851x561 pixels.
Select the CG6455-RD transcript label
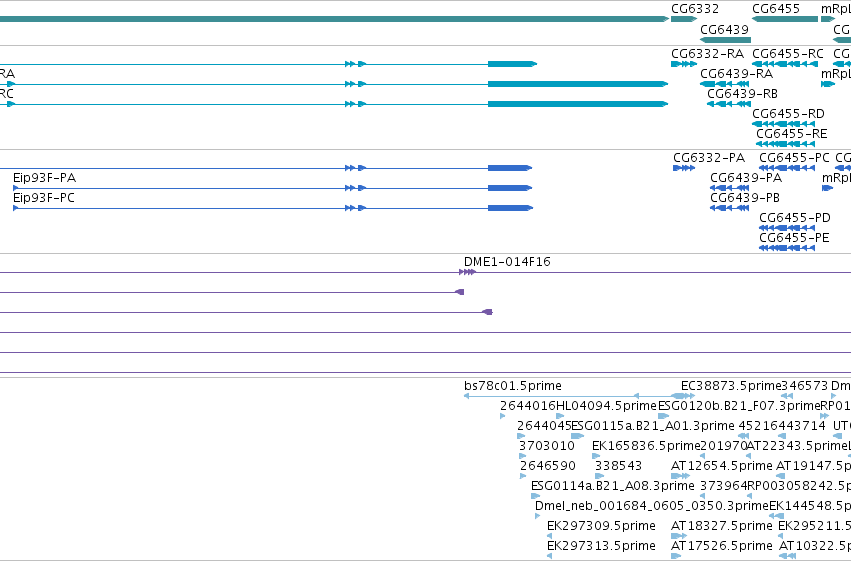(x=788, y=114)
